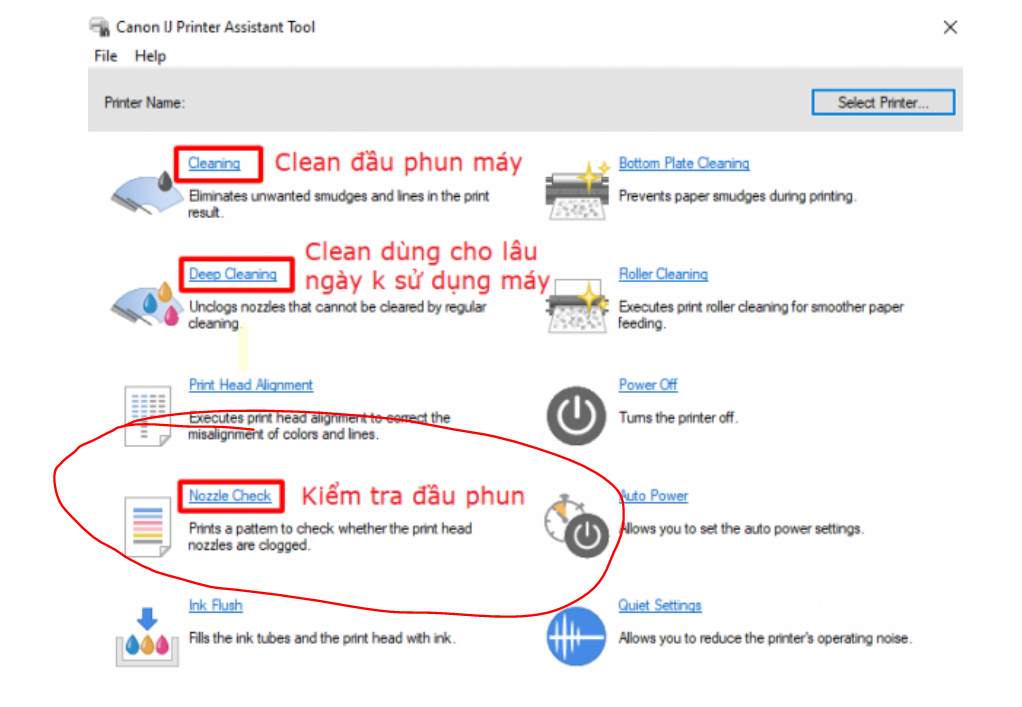
Task: Click the Bottom Plate Cleaning link
Action: pos(684,164)
